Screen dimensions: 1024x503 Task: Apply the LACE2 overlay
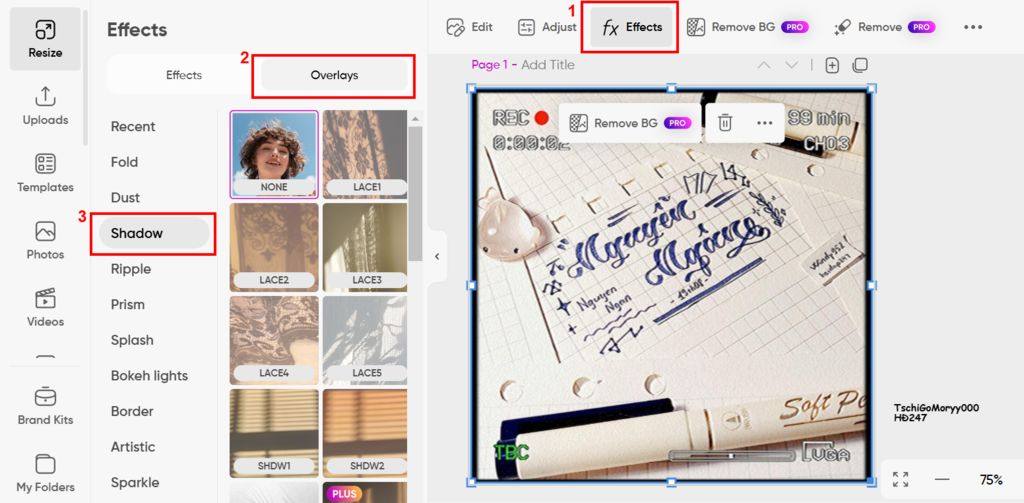274,247
